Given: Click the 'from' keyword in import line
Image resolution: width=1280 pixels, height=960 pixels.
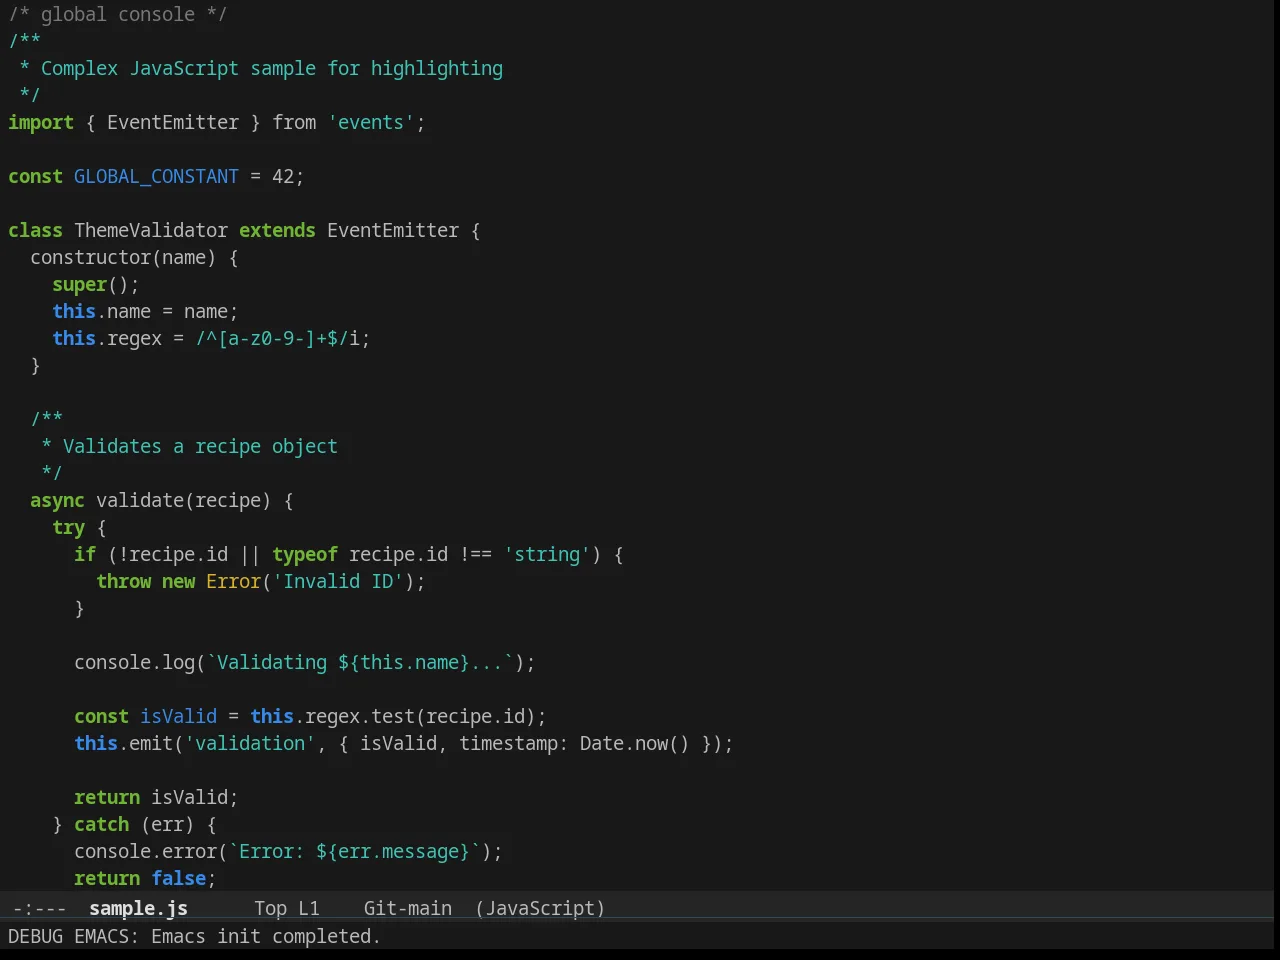Looking at the screenshot, I should (294, 122).
